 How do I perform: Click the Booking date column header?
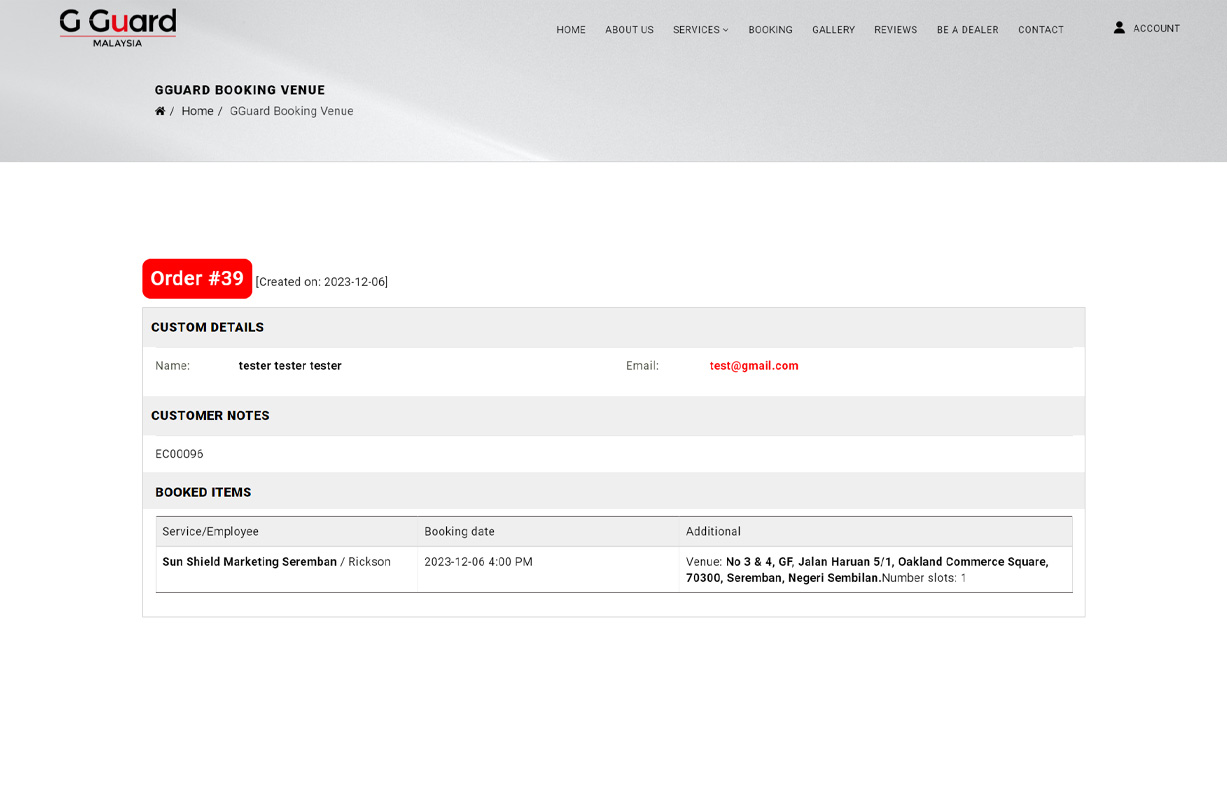pyautogui.click(x=459, y=532)
